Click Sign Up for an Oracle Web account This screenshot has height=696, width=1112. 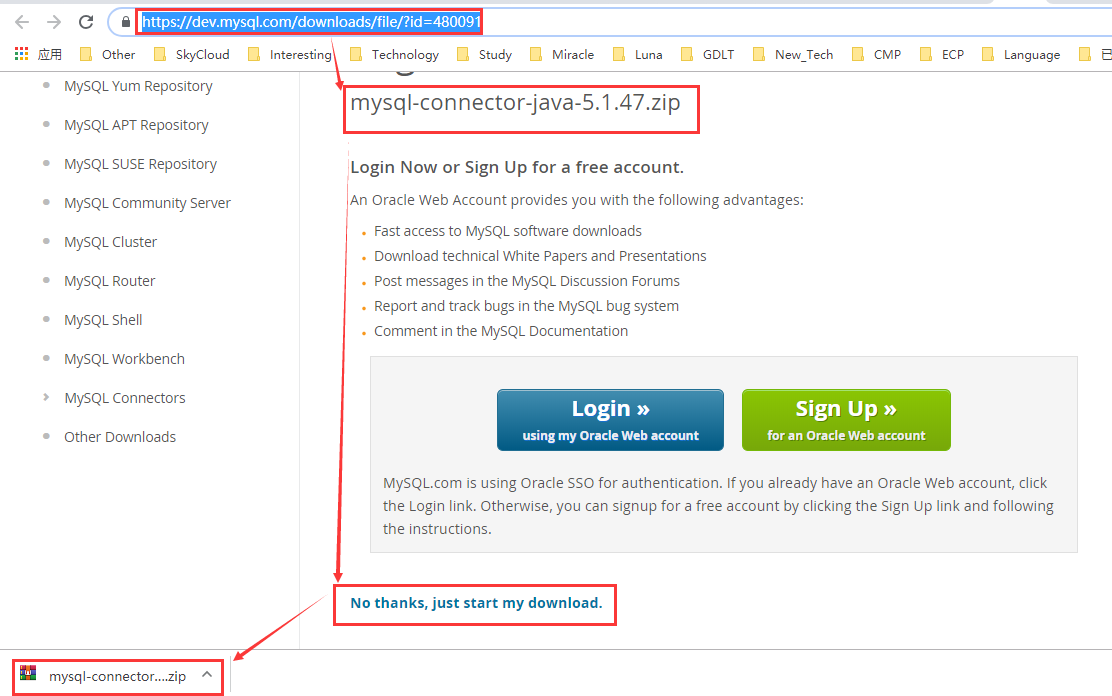846,420
